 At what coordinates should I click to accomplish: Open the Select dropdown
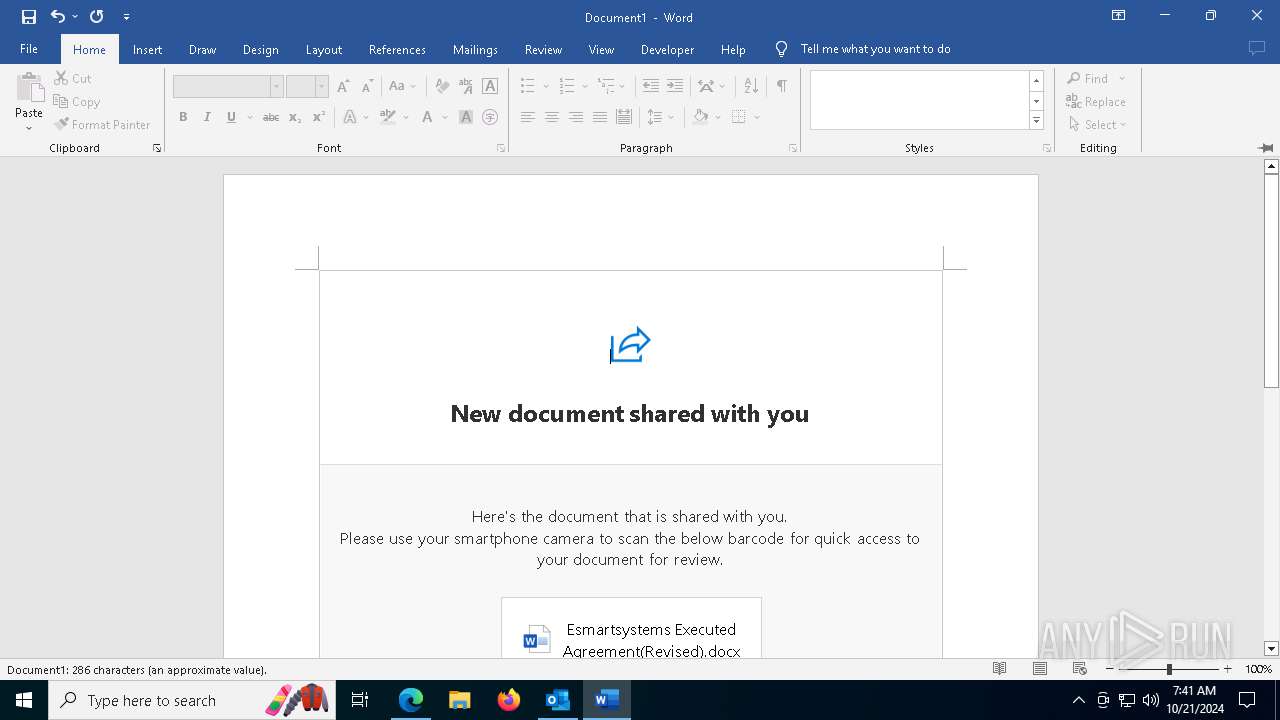1097,124
